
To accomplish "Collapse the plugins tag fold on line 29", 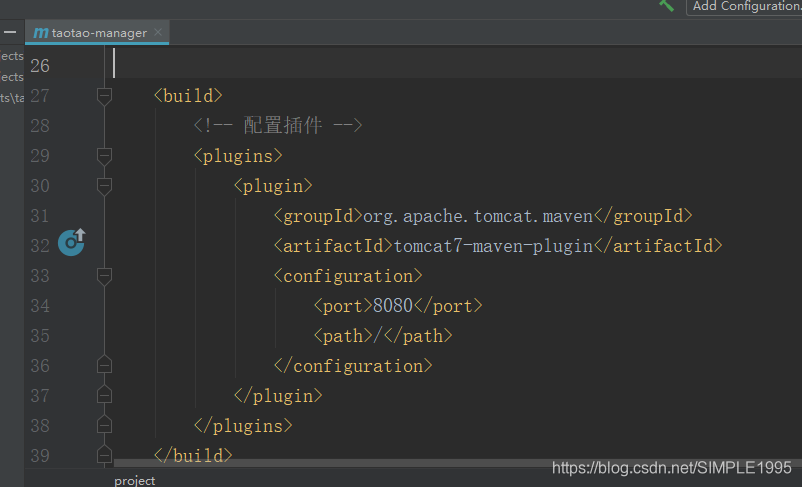I will 104,156.
